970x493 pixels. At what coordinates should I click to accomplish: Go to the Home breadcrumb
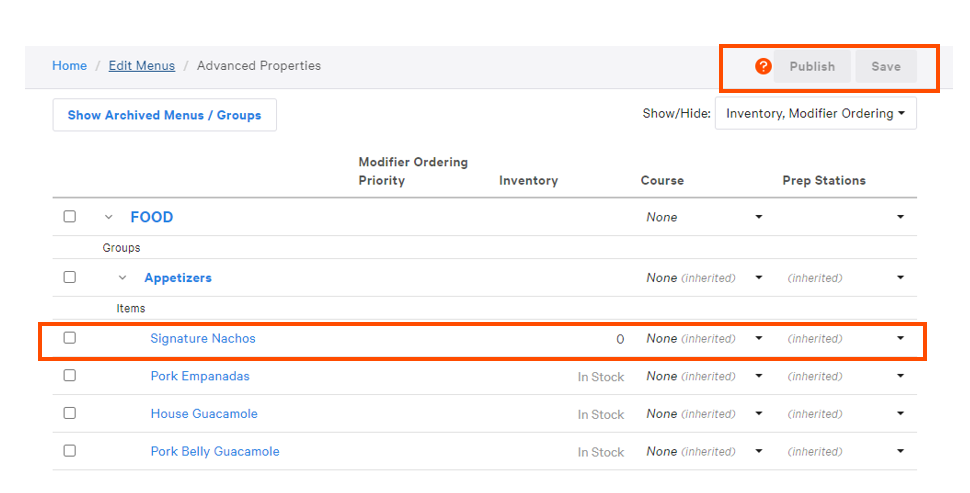click(x=69, y=66)
